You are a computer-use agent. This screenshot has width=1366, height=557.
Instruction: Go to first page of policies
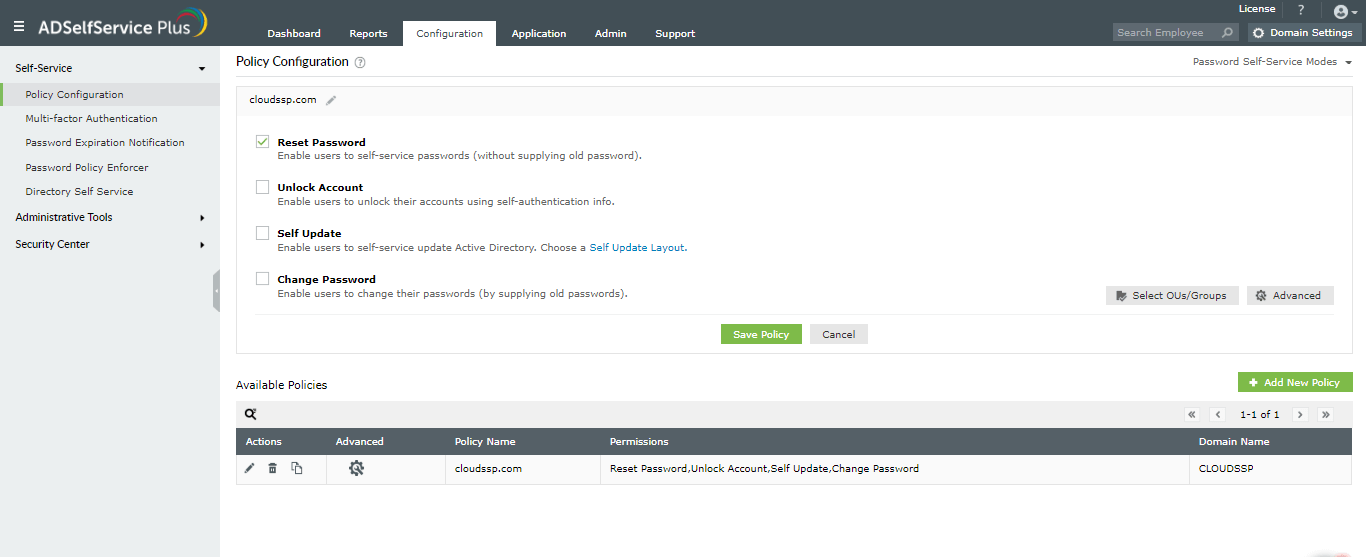pos(1192,414)
